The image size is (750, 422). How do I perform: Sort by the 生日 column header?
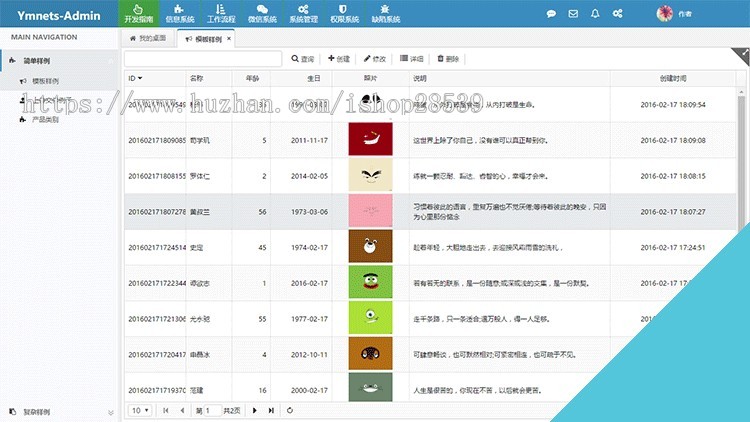tap(301, 78)
